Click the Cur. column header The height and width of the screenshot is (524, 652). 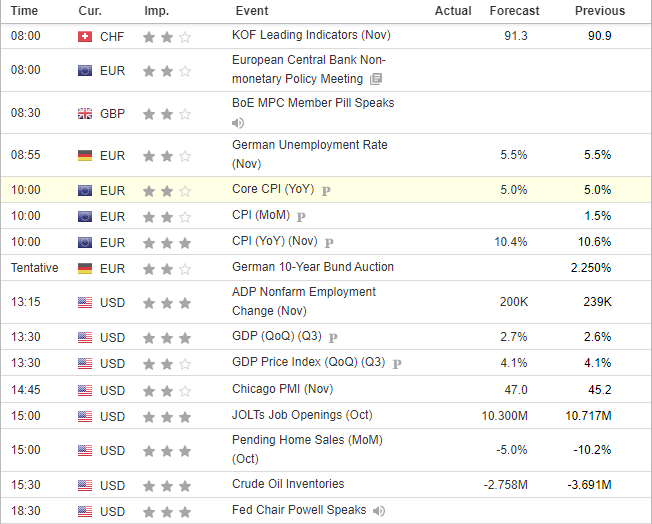point(90,11)
